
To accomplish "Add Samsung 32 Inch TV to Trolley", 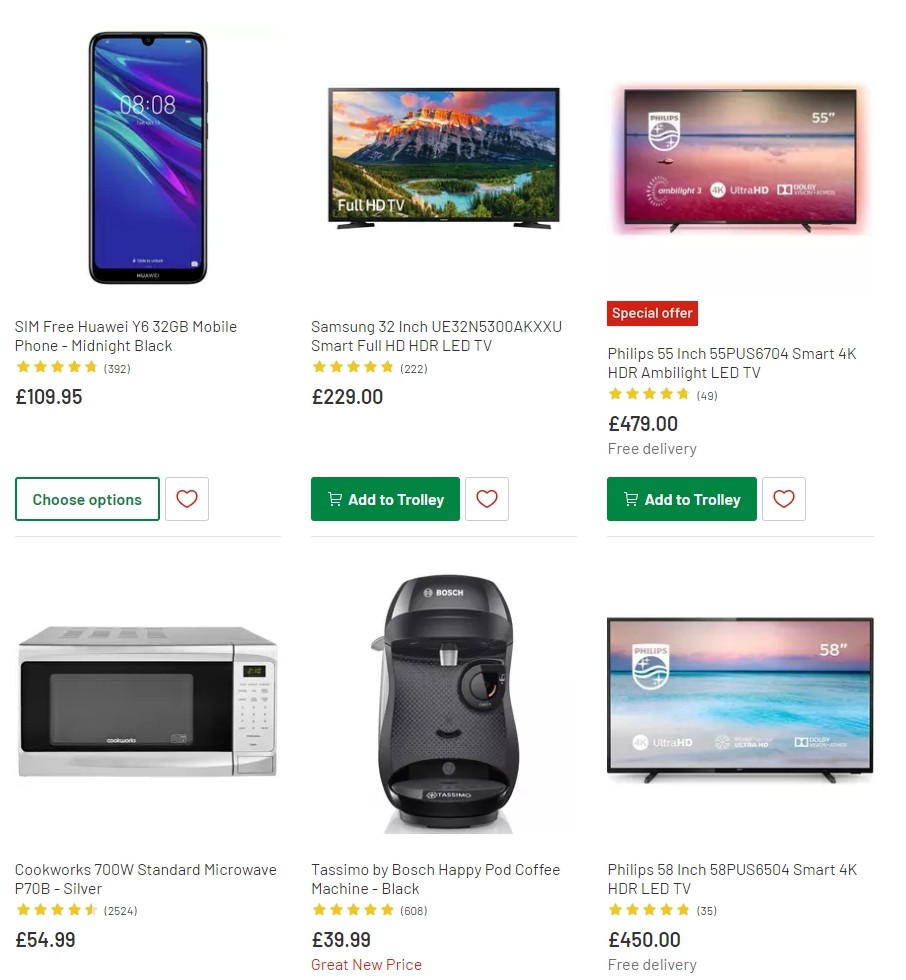I will [385, 498].
